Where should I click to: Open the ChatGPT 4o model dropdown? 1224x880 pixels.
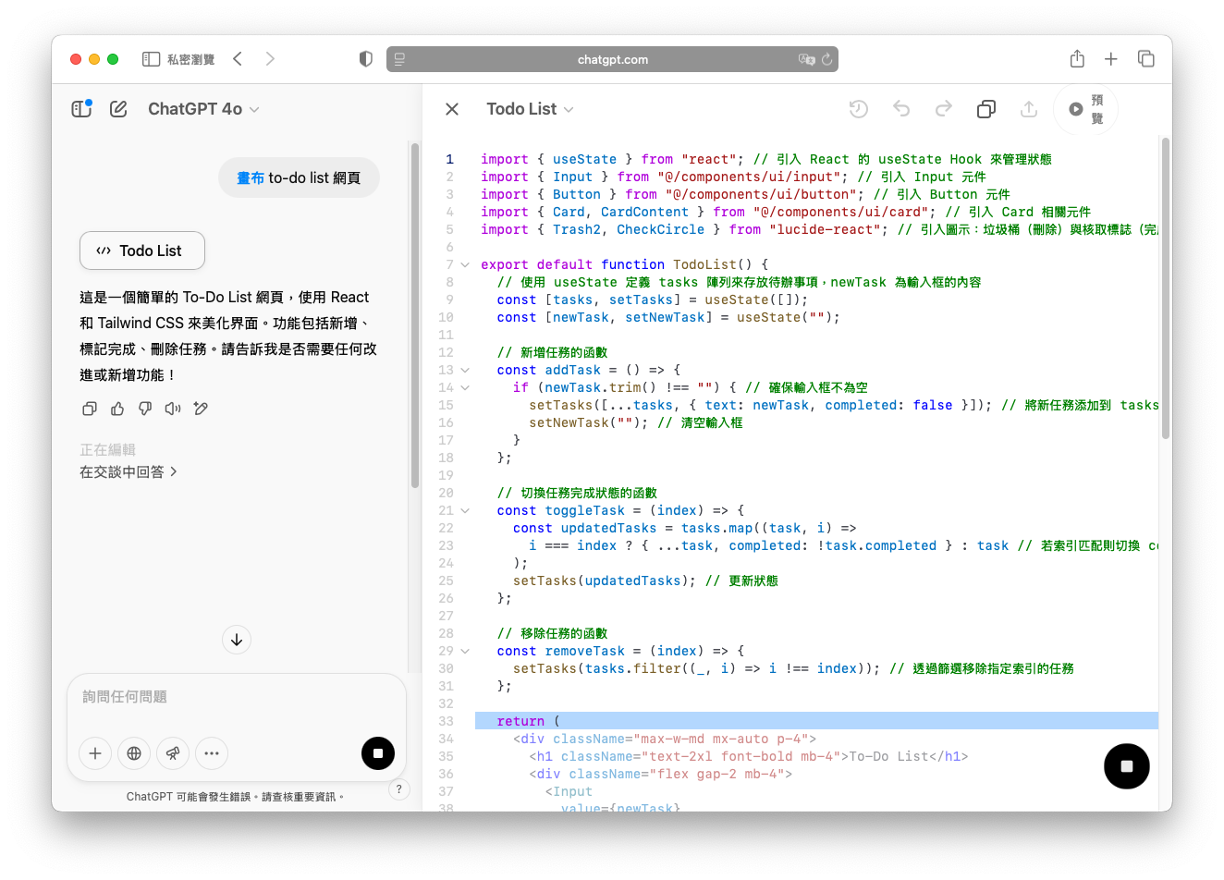pyautogui.click(x=203, y=109)
